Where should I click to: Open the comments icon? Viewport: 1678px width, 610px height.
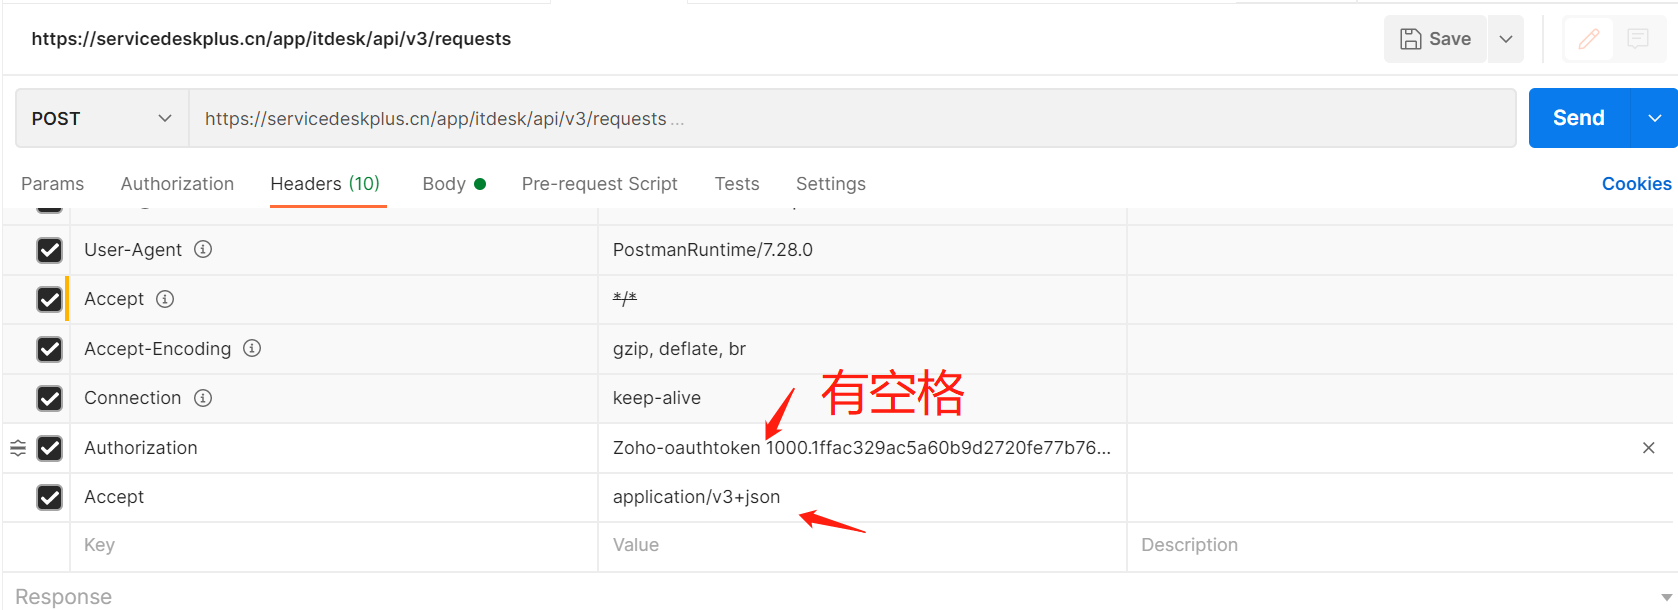tap(1638, 39)
